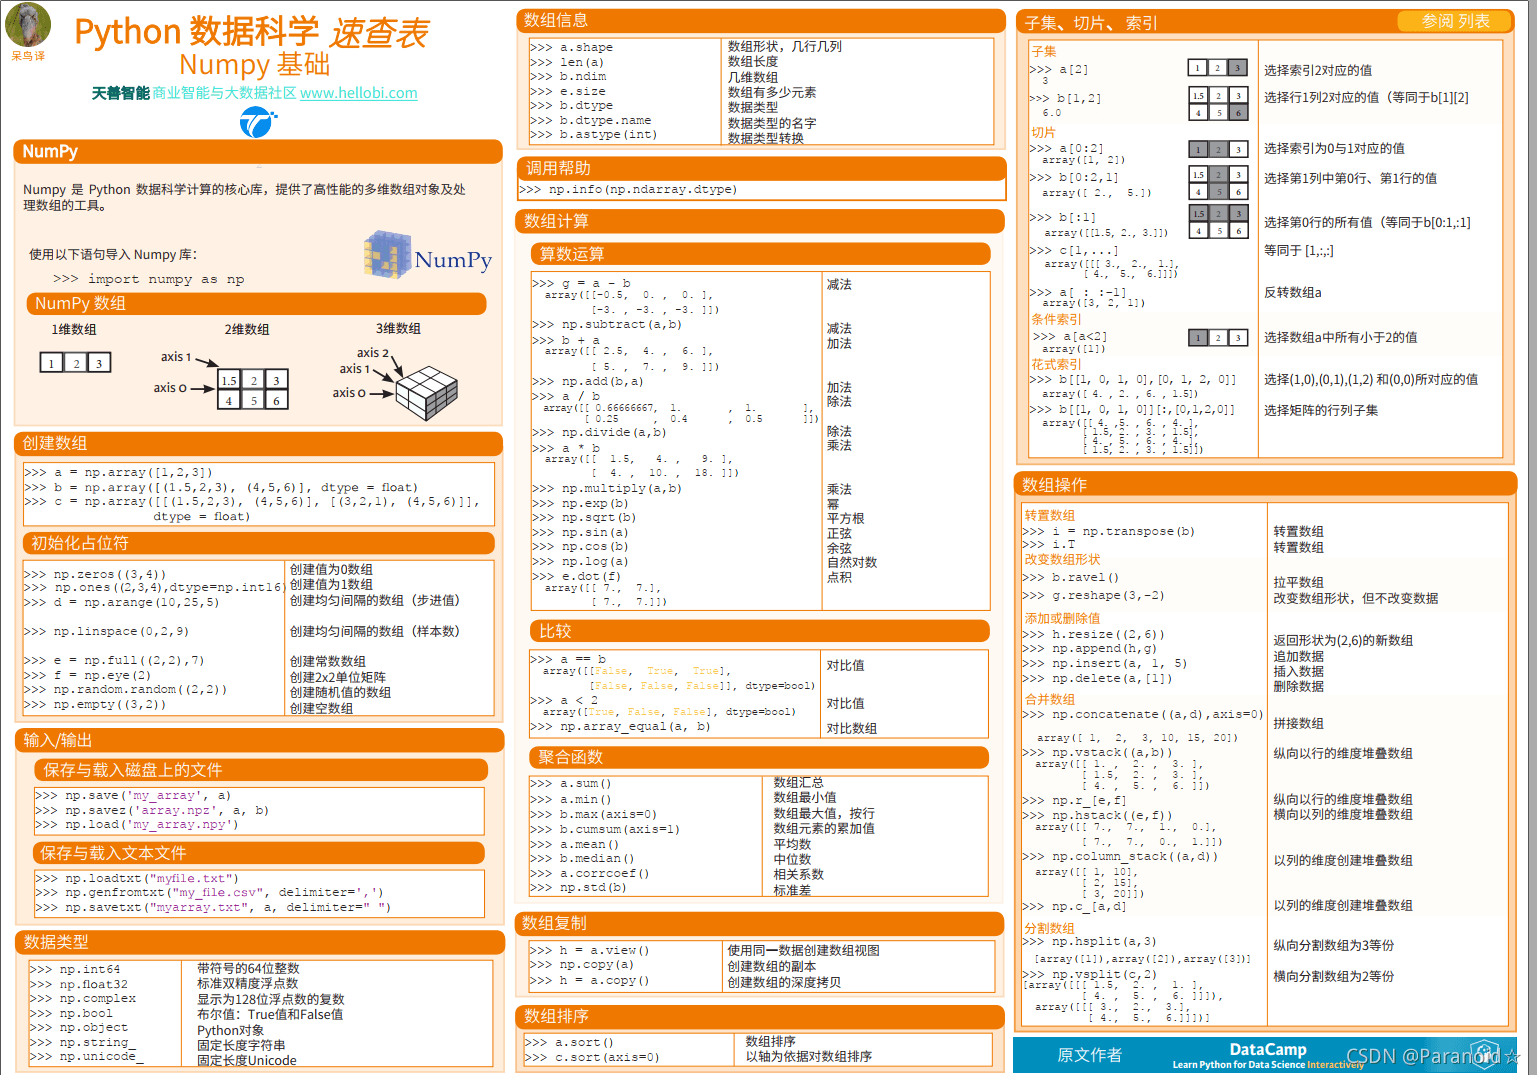
Task: Select the 数组信息 section header
Action: [761, 20]
